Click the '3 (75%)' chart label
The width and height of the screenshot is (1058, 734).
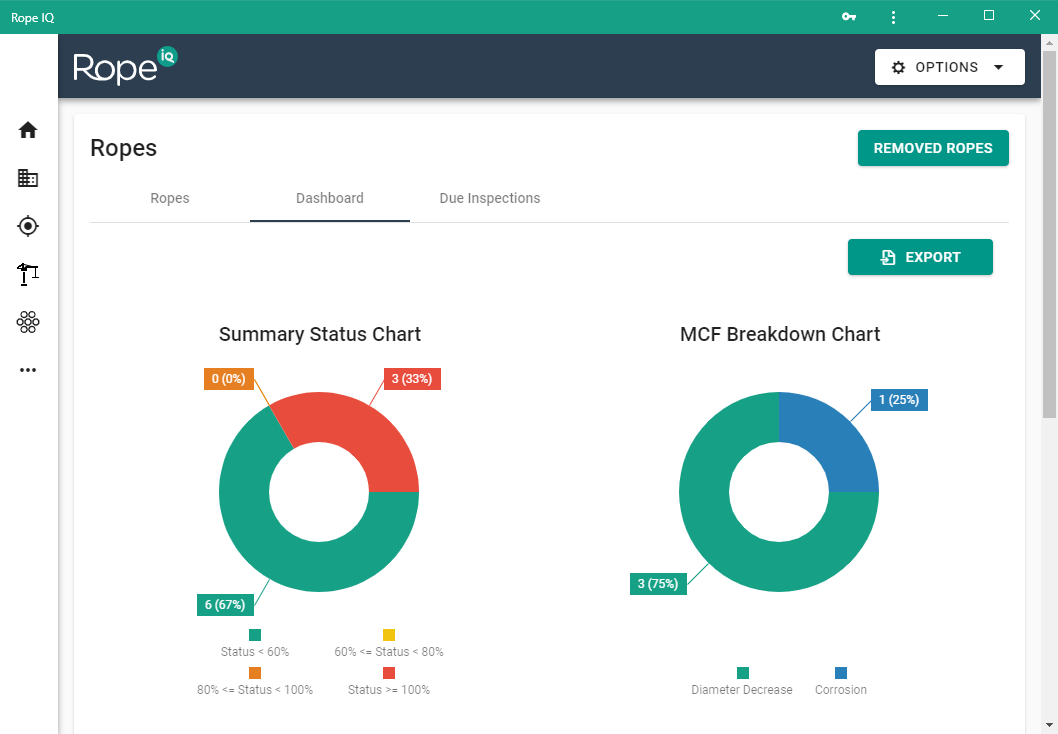coord(658,584)
